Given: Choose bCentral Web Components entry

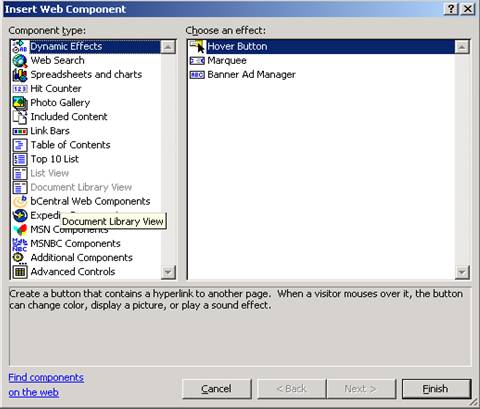Looking at the screenshot, I should point(81,201).
